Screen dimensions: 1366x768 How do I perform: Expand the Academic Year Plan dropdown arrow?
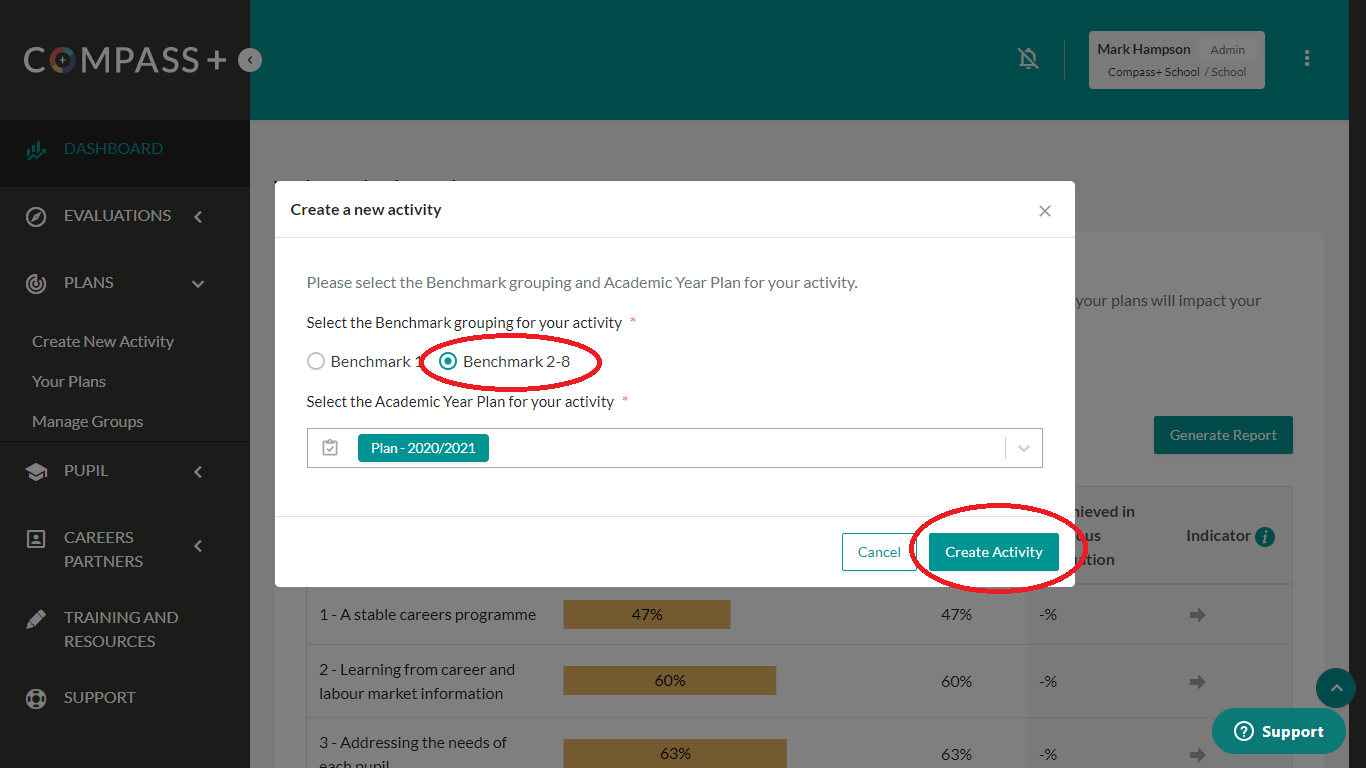click(x=1023, y=448)
